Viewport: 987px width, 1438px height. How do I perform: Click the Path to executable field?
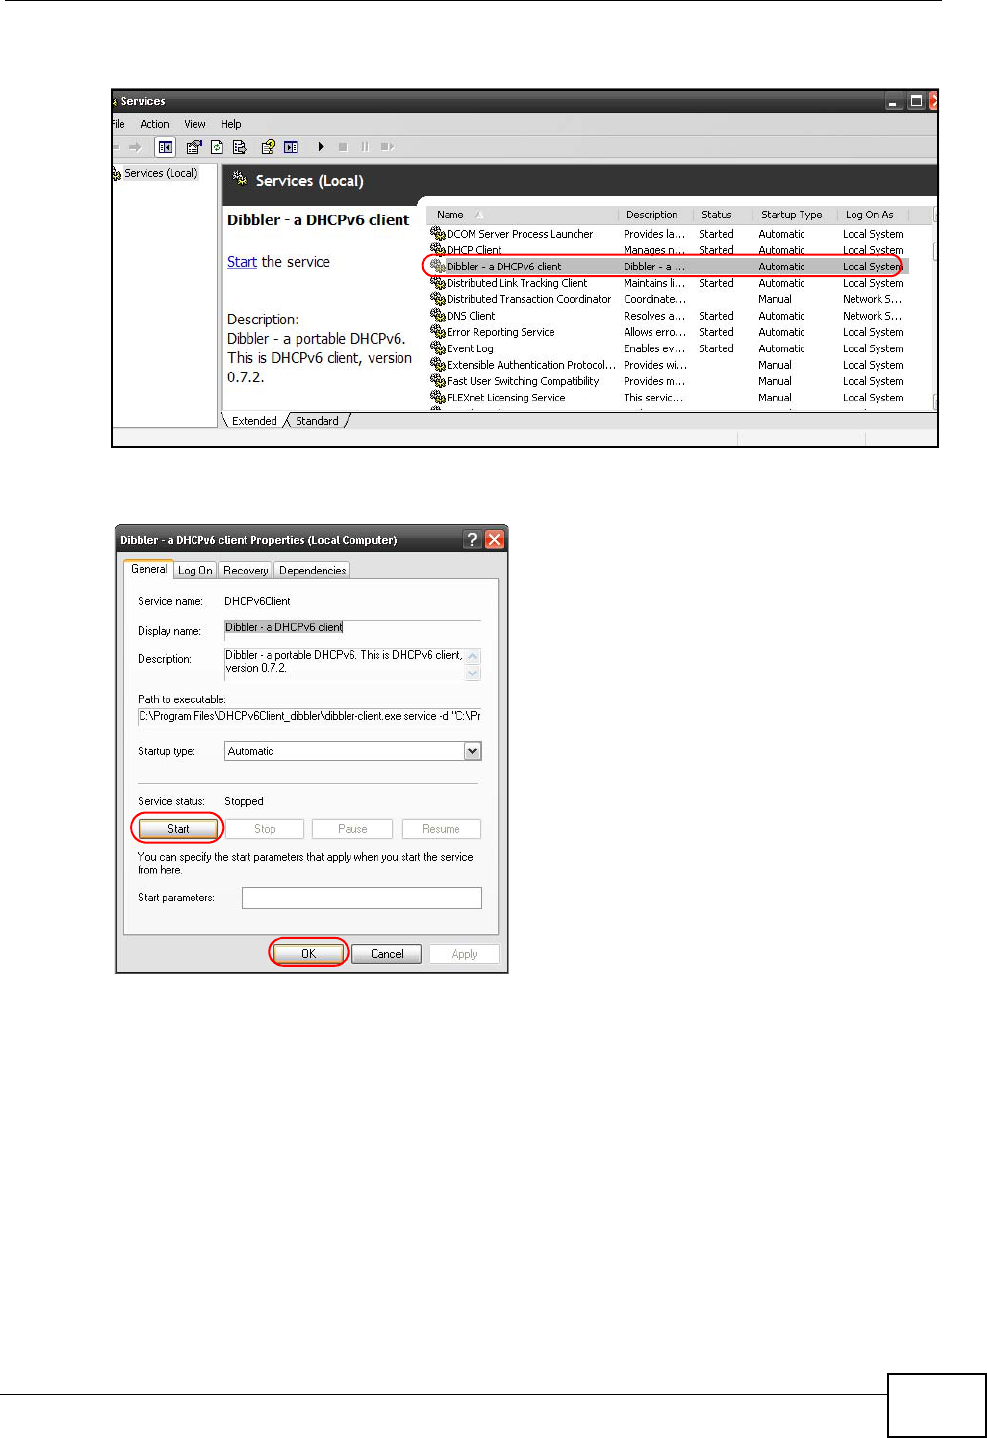[309, 716]
